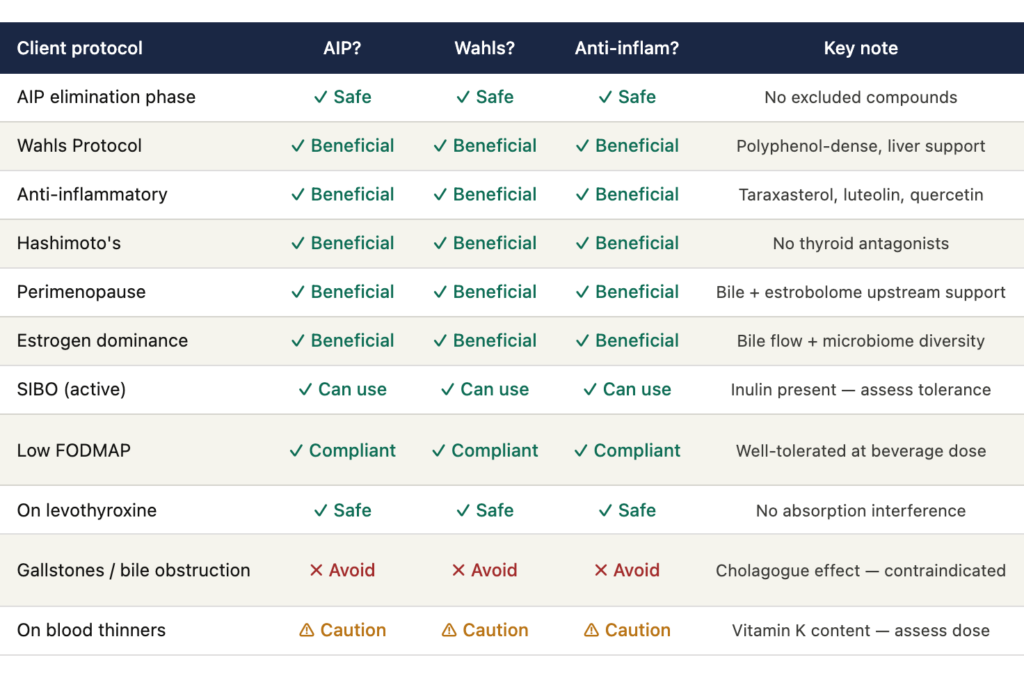Click the "AIP?" column header
Screen dimensions: 1024x678
(342, 48)
